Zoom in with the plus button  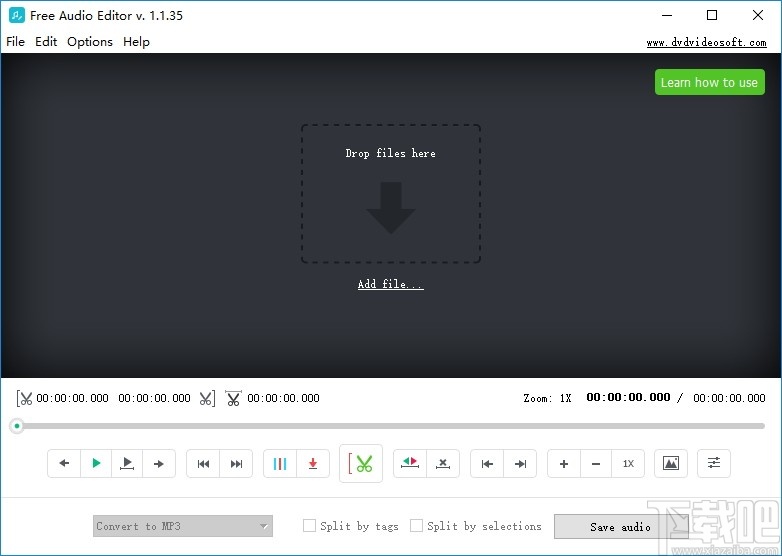point(564,463)
